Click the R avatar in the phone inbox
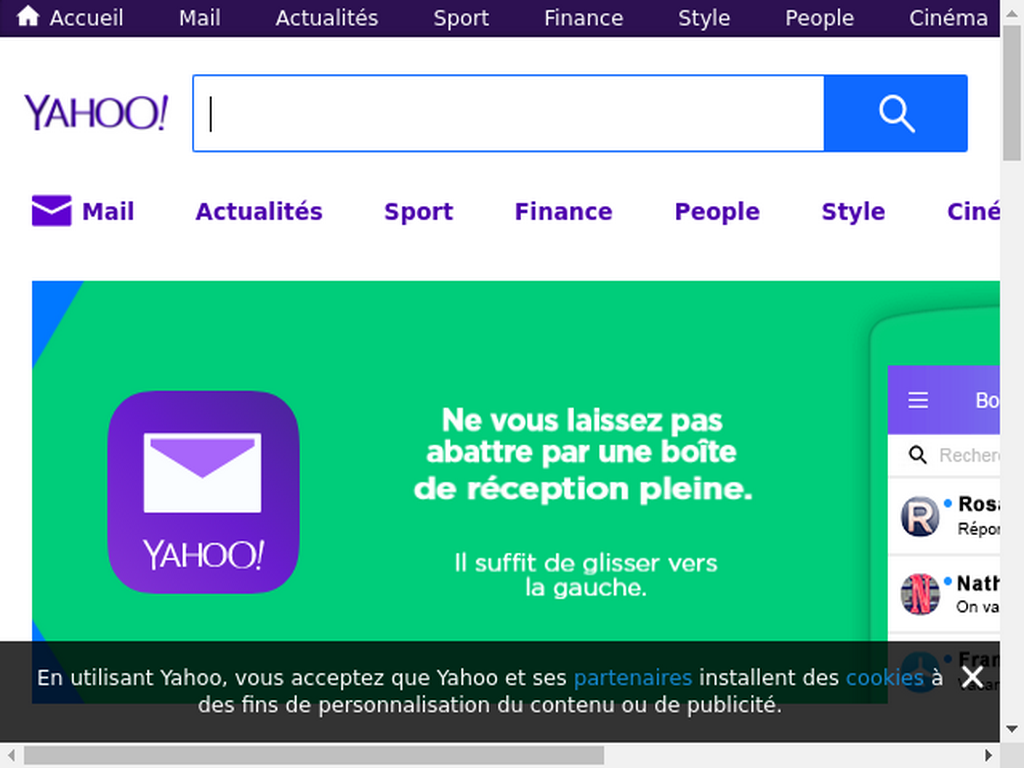 (x=920, y=516)
